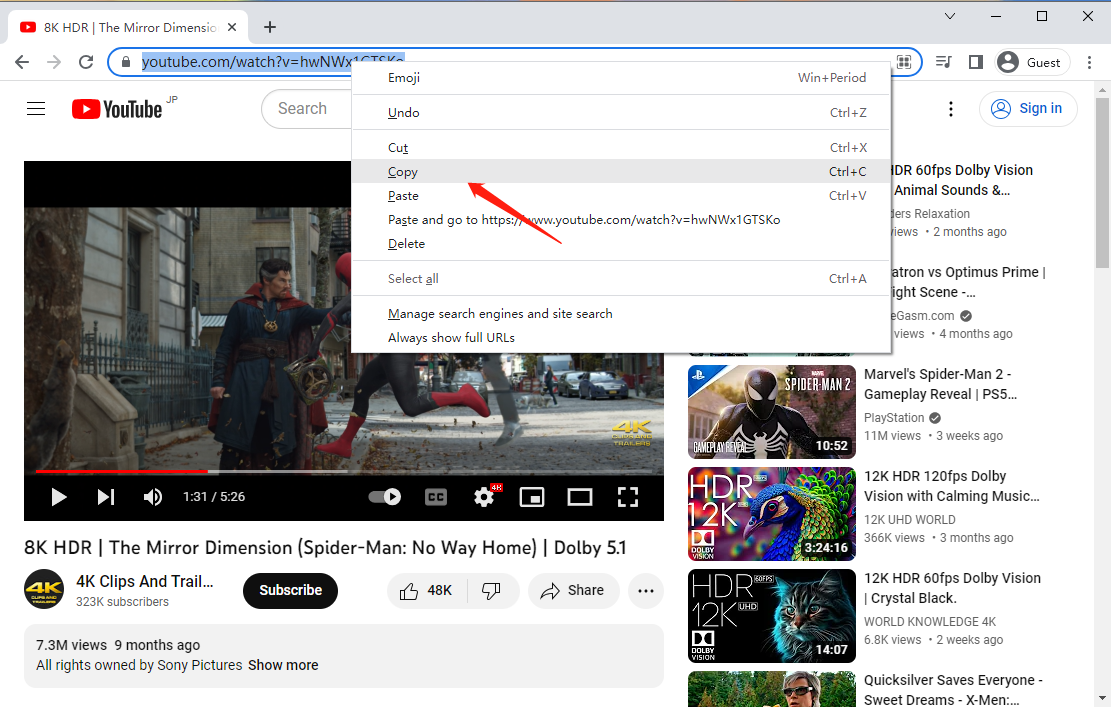Select Paste and go to YouTube URL
Image resolution: width=1111 pixels, height=707 pixels.
pos(621,220)
